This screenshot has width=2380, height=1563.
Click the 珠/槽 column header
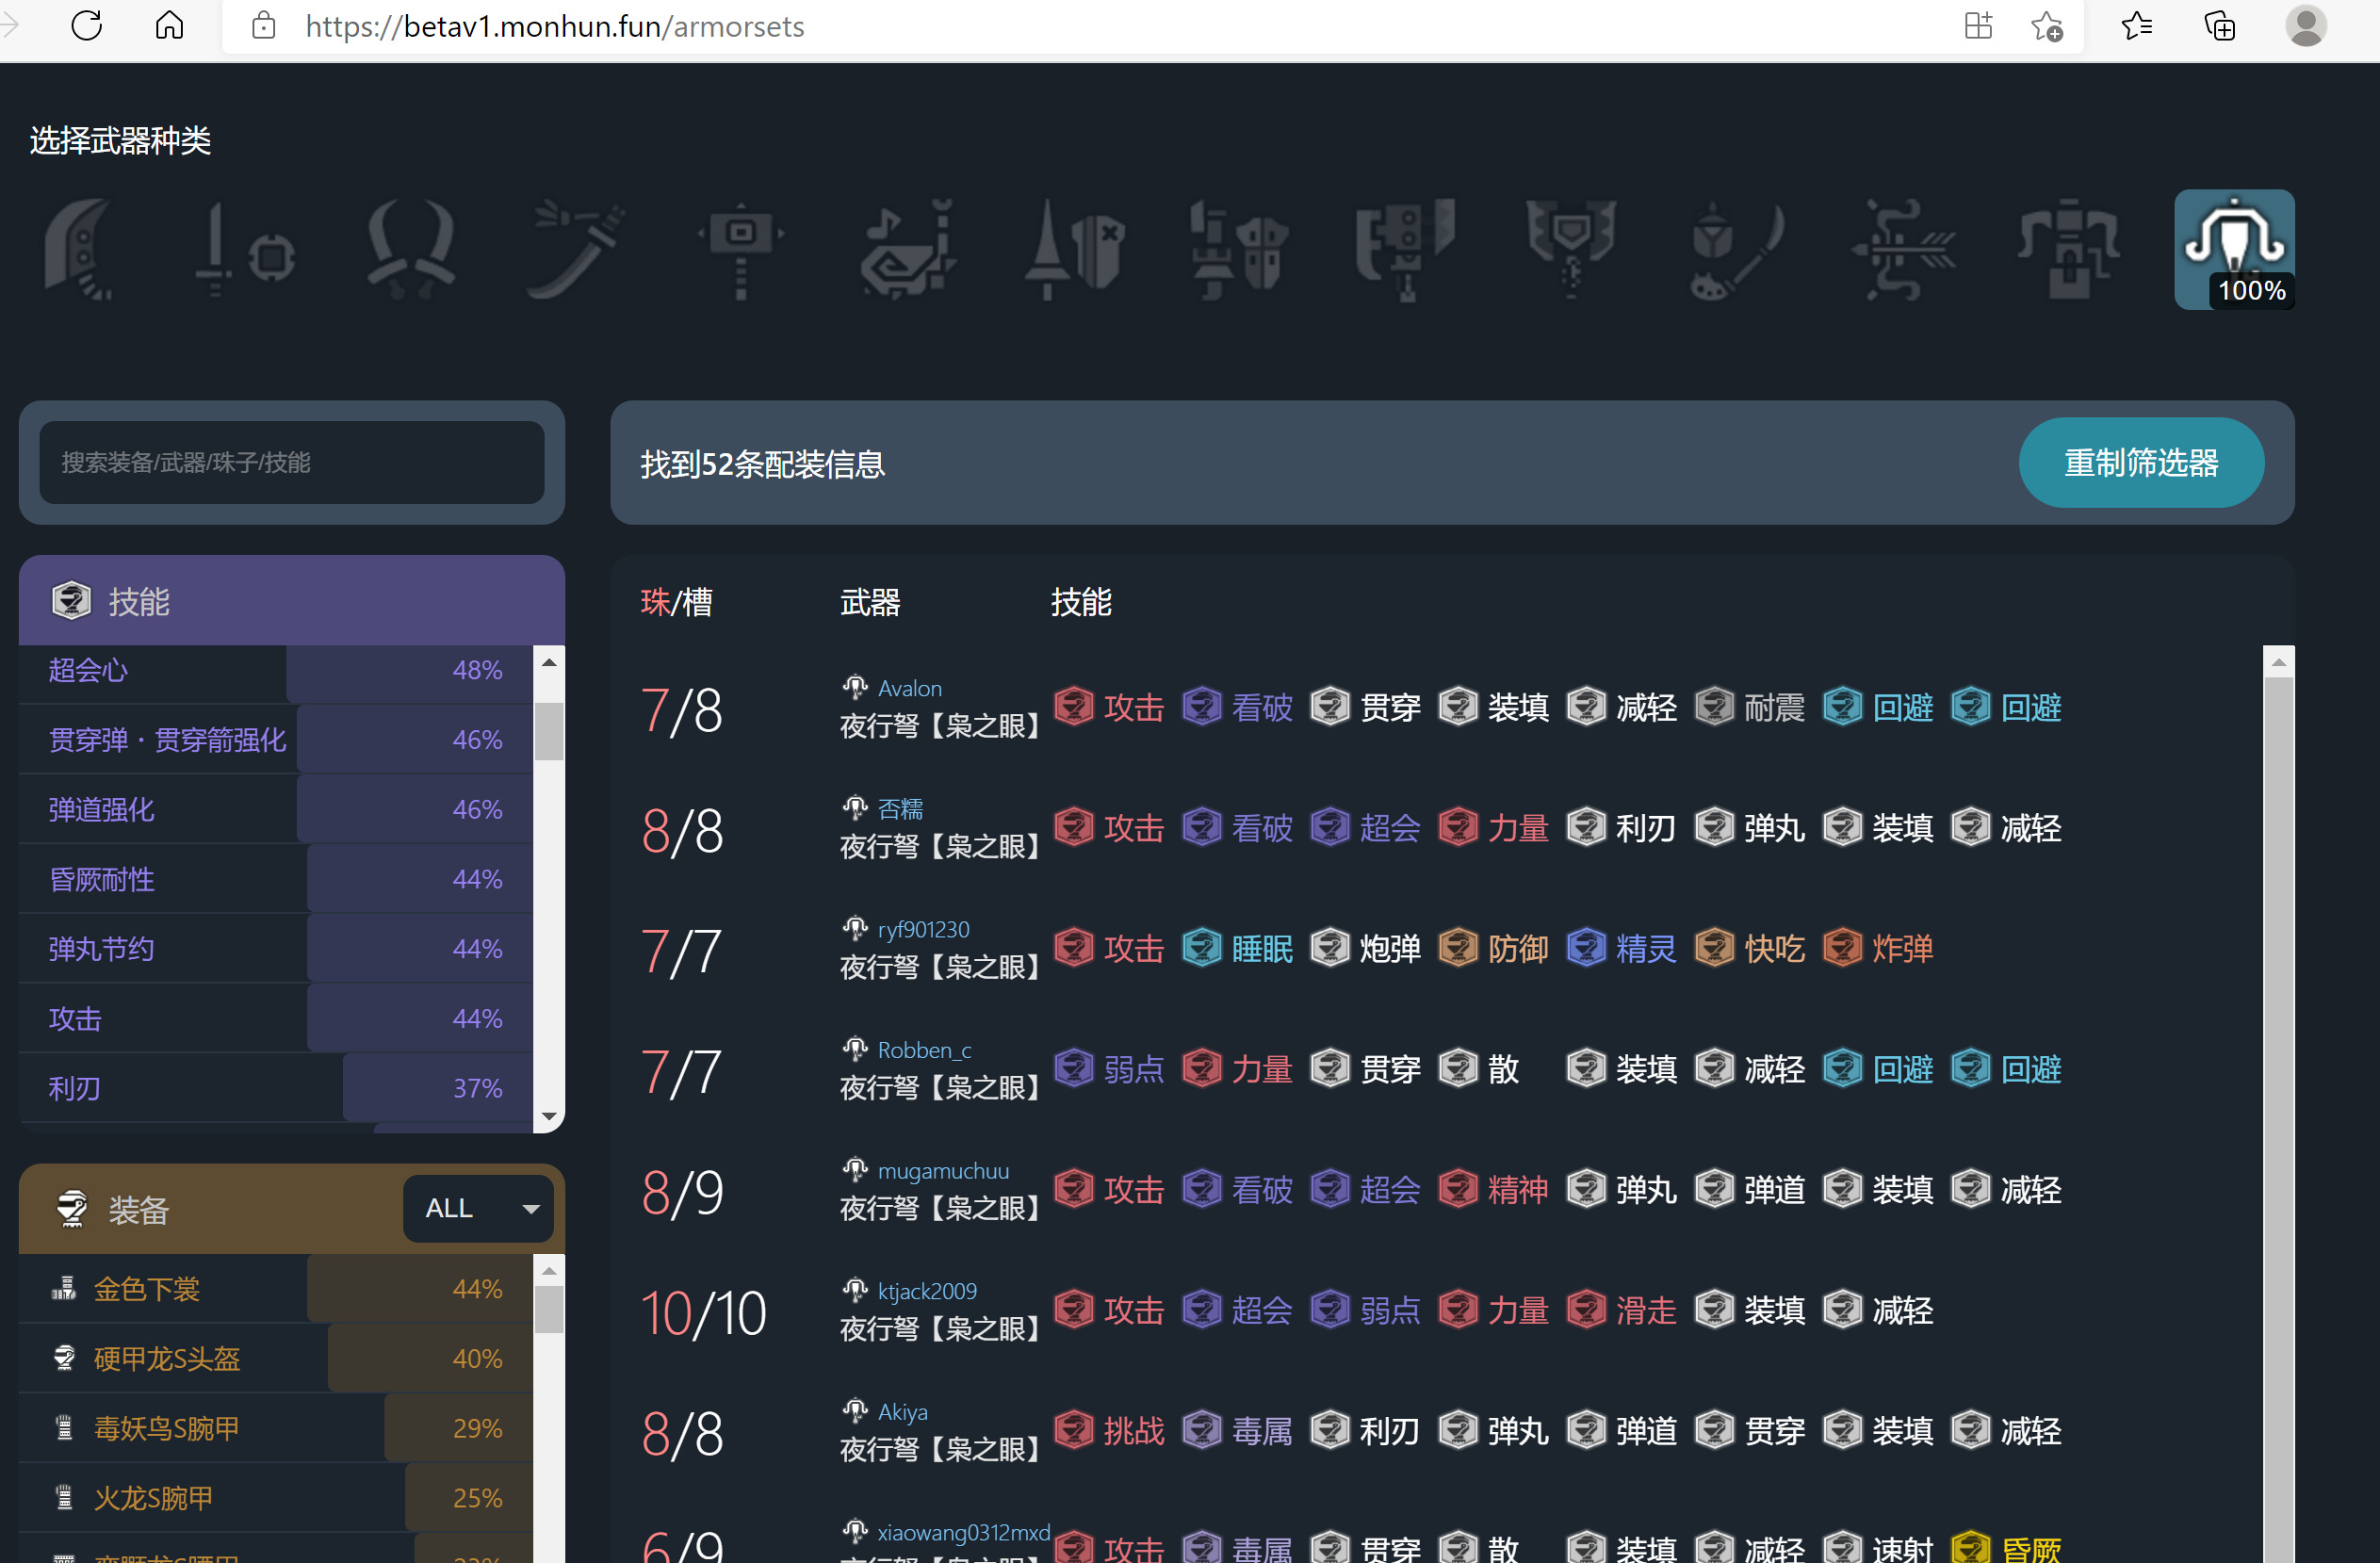click(x=676, y=602)
